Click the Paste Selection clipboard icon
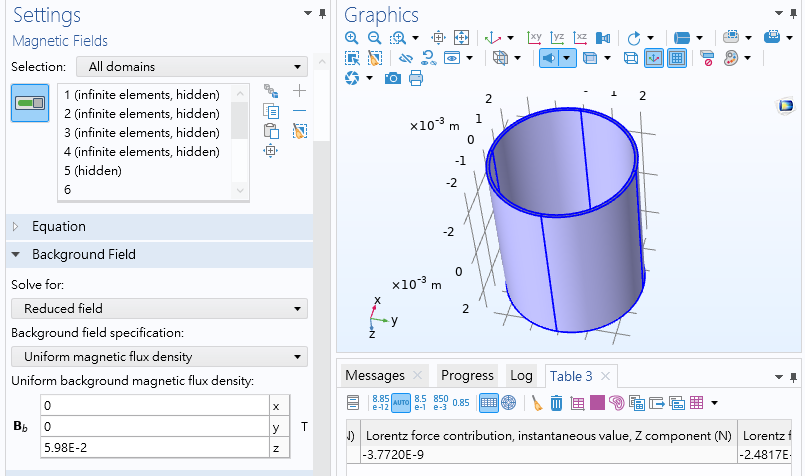The height and width of the screenshot is (476, 805). pos(270,131)
